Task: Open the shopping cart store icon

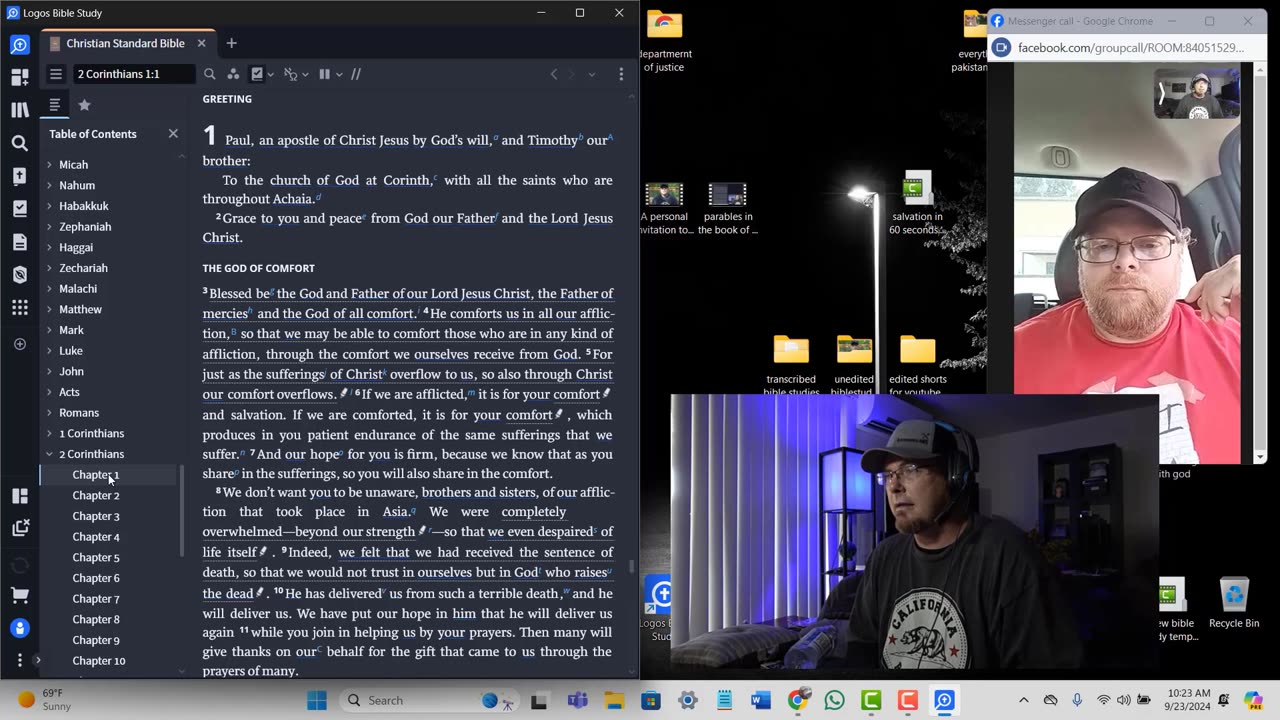Action: click(x=20, y=595)
